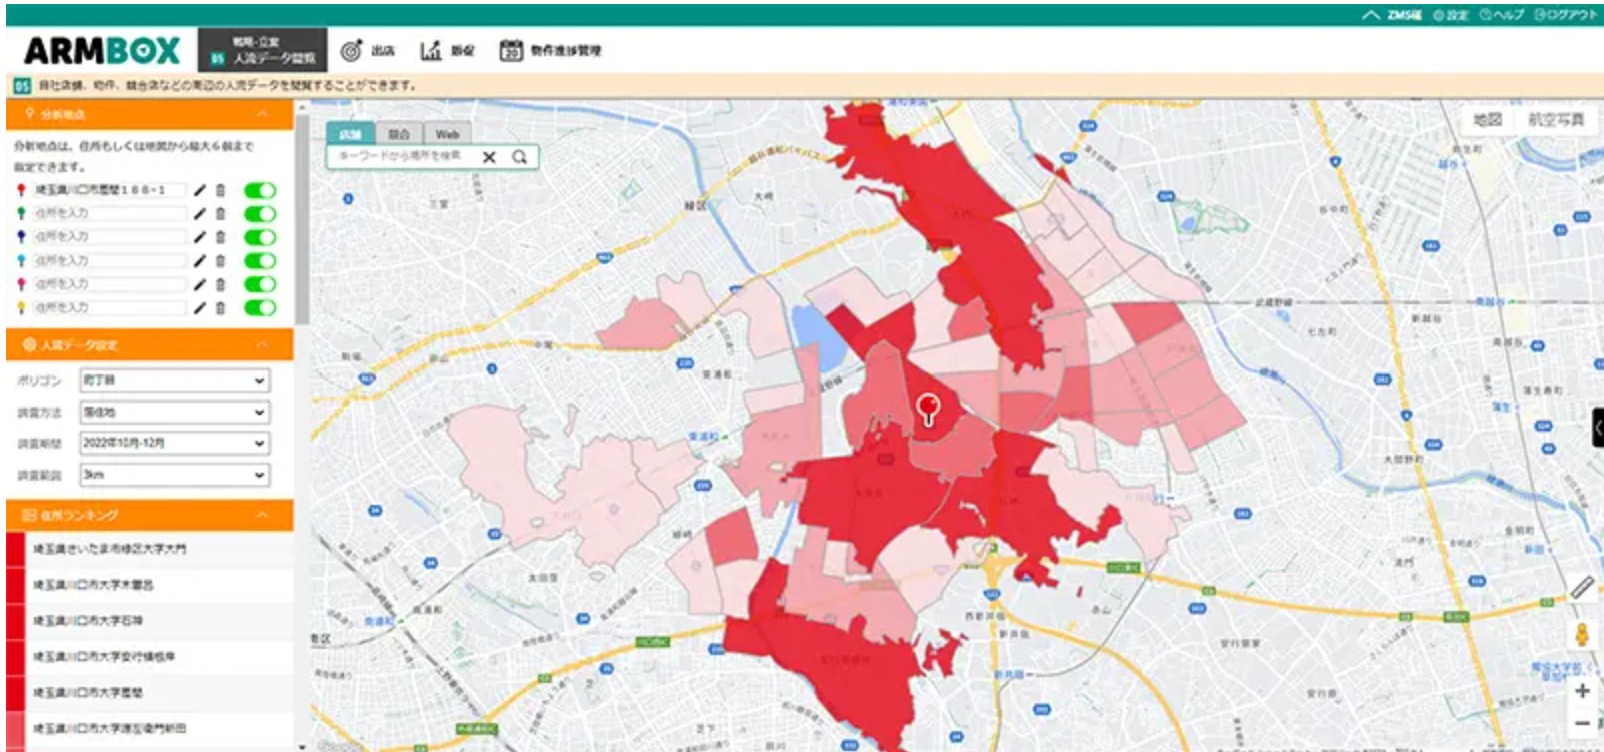Click the Street View pegman icon

[x=1581, y=635]
